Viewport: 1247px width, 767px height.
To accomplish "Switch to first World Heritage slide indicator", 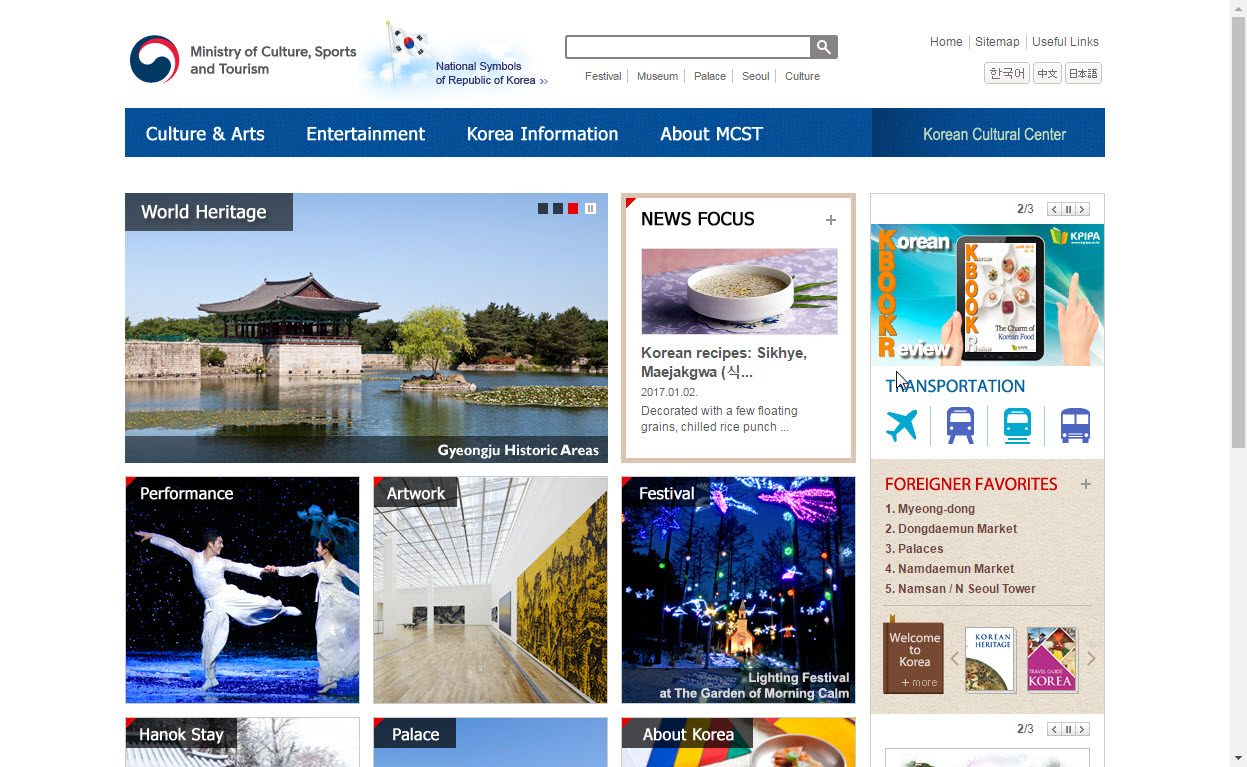I will (x=543, y=209).
